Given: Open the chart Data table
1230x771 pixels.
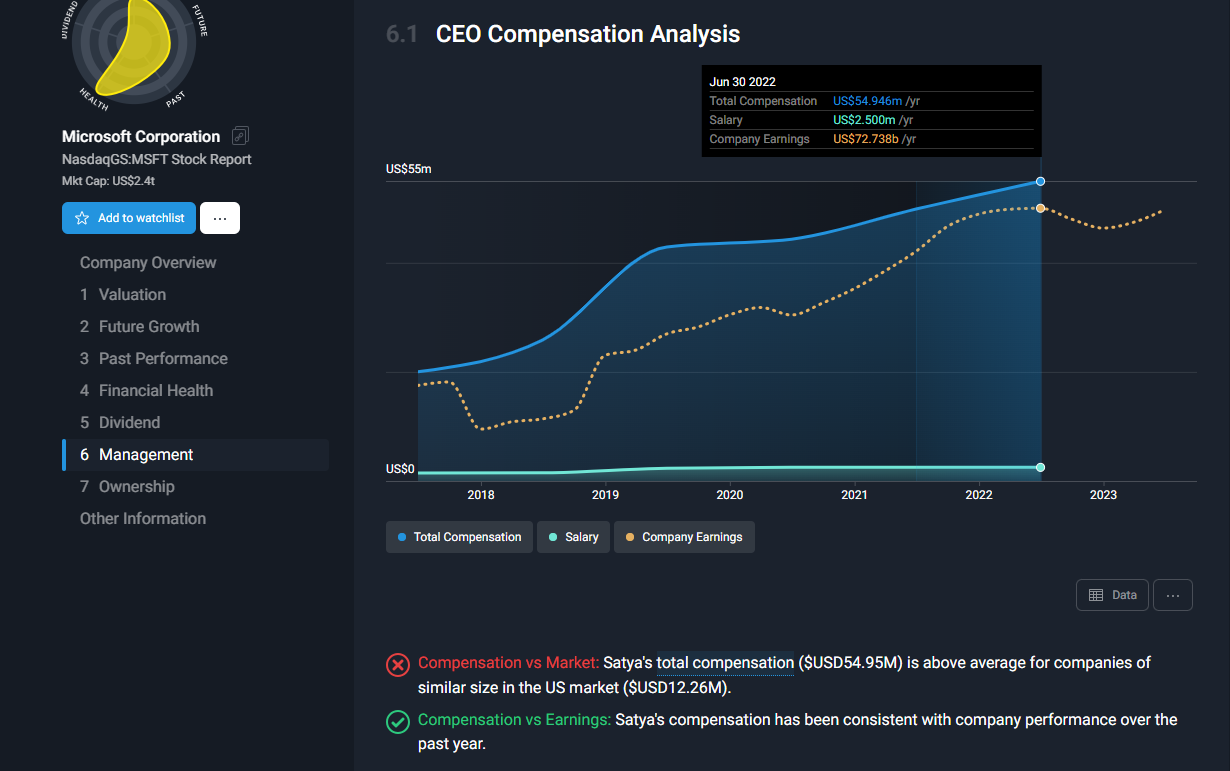Looking at the screenshot, I should click(x=1112, y=595).
